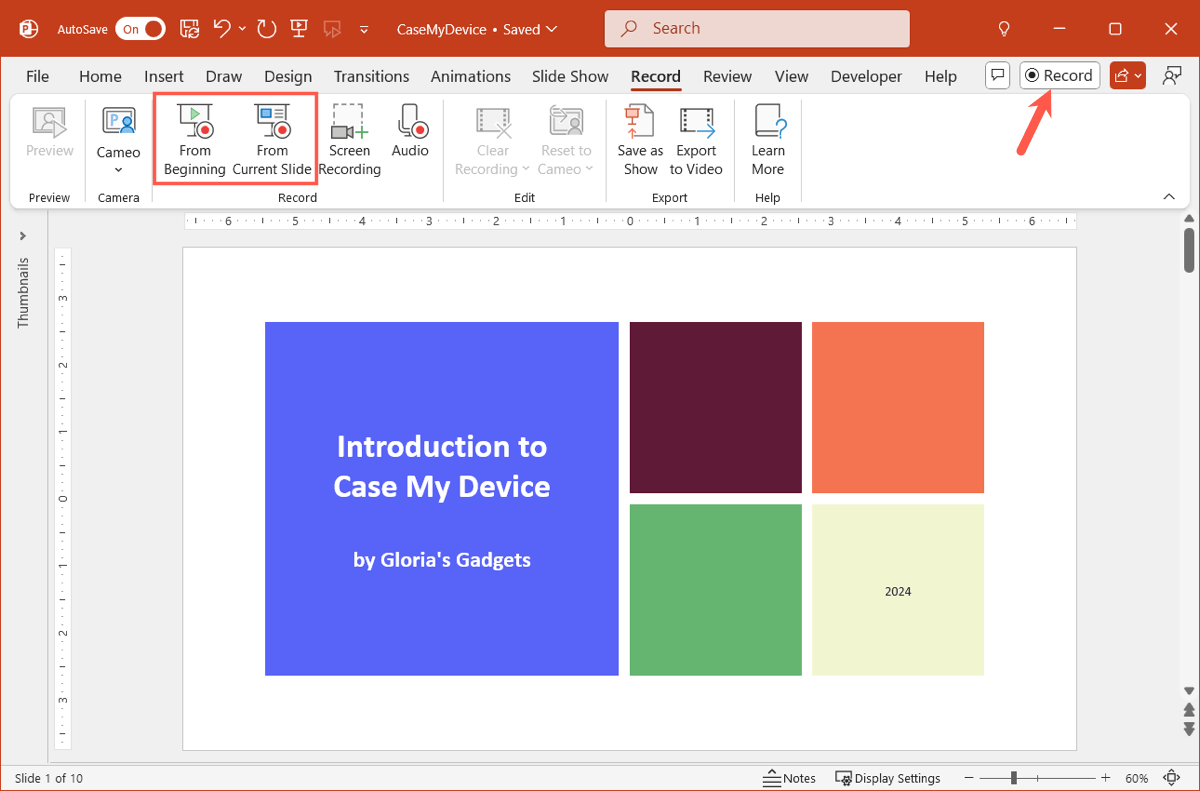Open the Help tab
Image resolution: width=1200 pixels, height=791 pixels.
click(x=940, y=76)
